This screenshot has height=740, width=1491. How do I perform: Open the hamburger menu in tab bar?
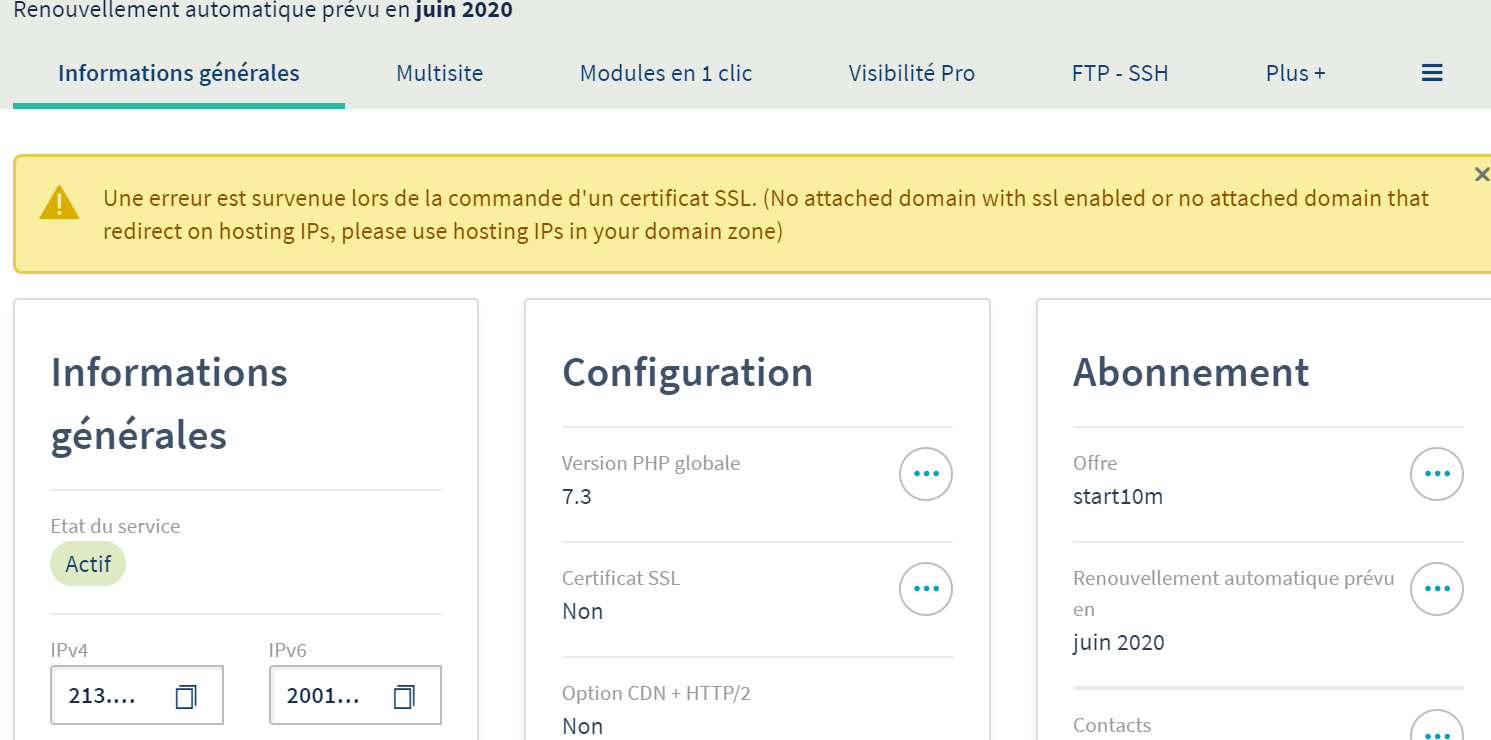click(1432, 73)
